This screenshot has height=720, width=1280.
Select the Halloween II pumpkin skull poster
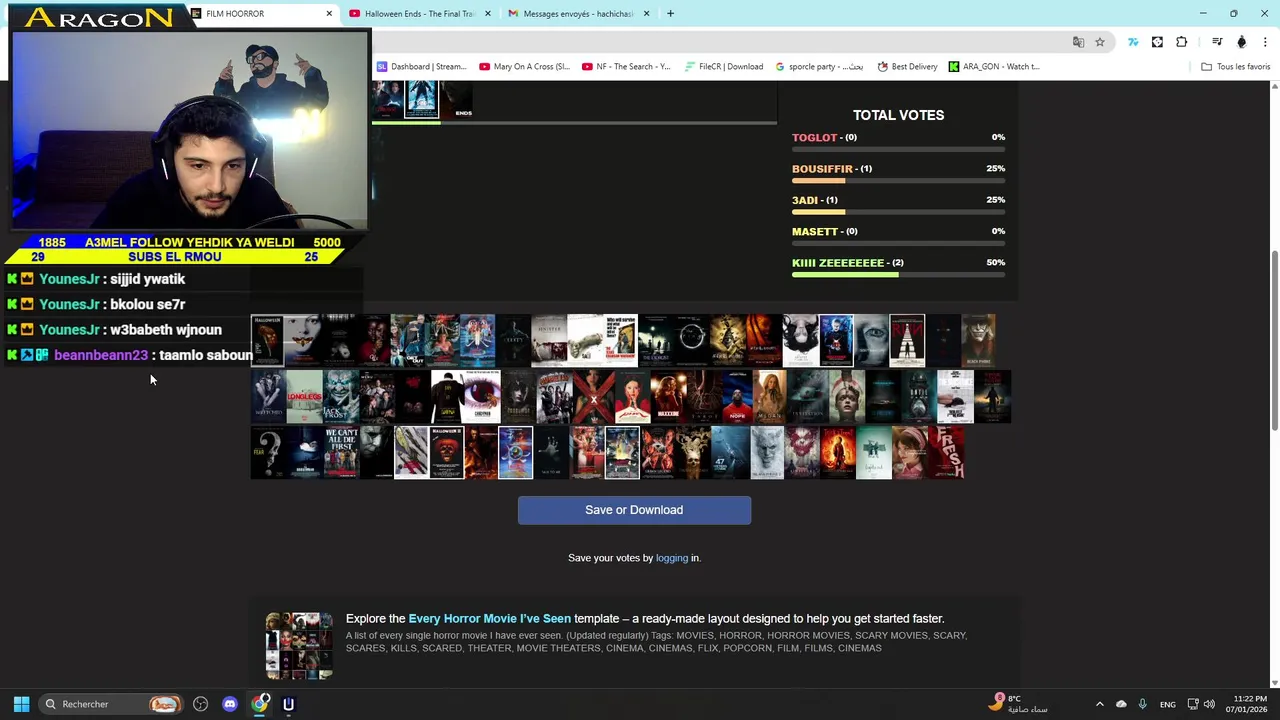click(446, 453)
